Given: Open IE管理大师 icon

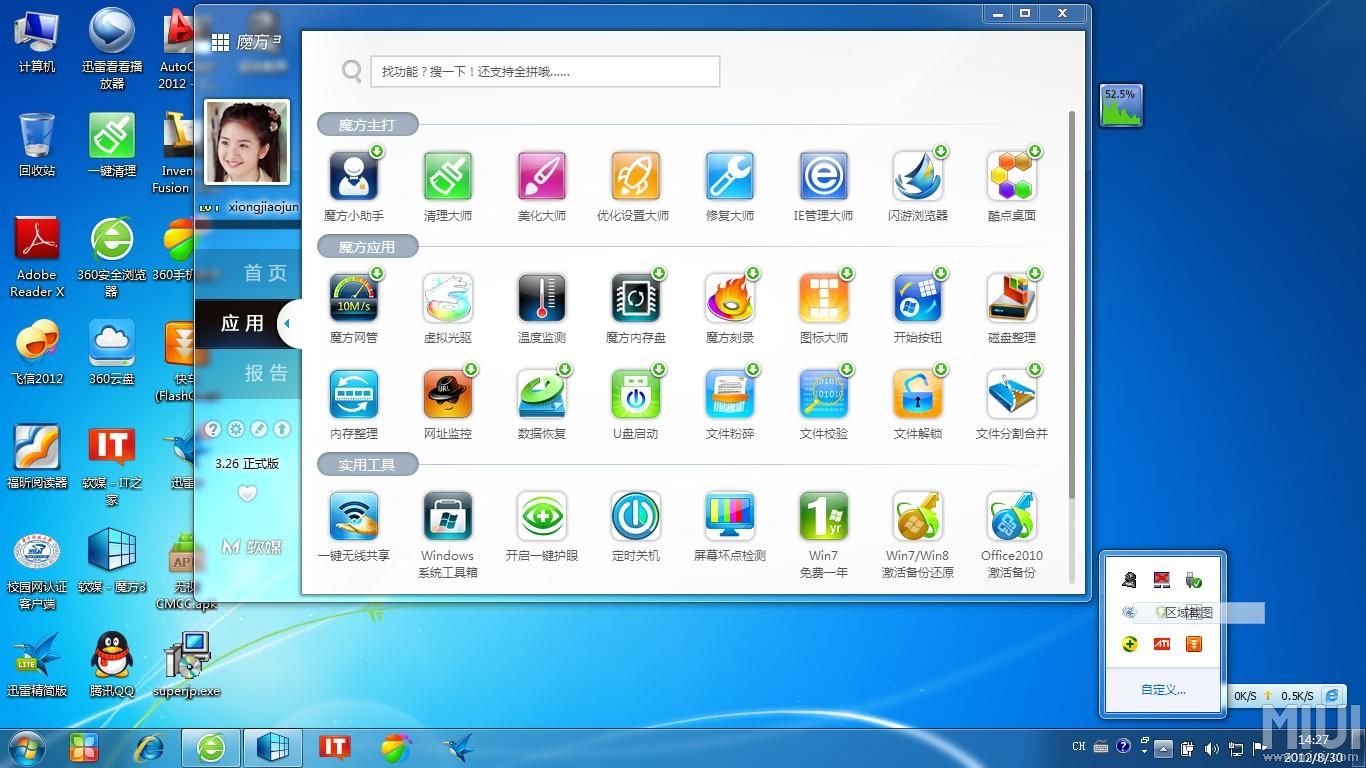Looking at the screenshot, I should pos(824,176).
